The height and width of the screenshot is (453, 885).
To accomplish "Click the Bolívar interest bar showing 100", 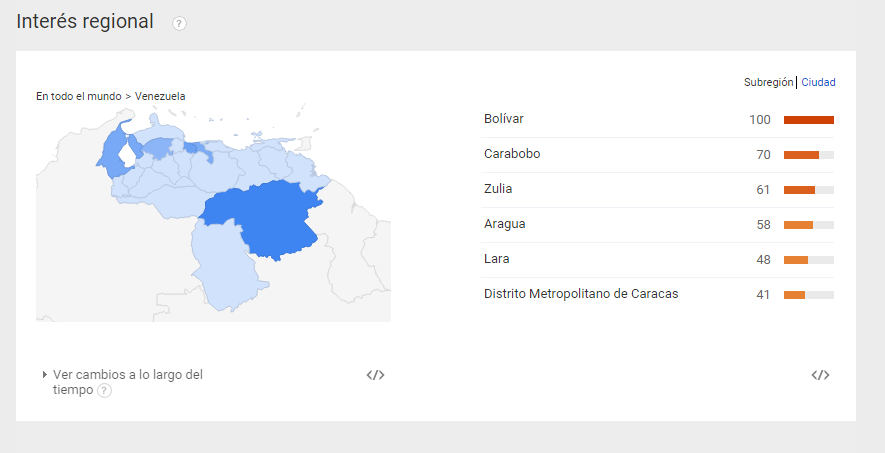I will (808, 120).
